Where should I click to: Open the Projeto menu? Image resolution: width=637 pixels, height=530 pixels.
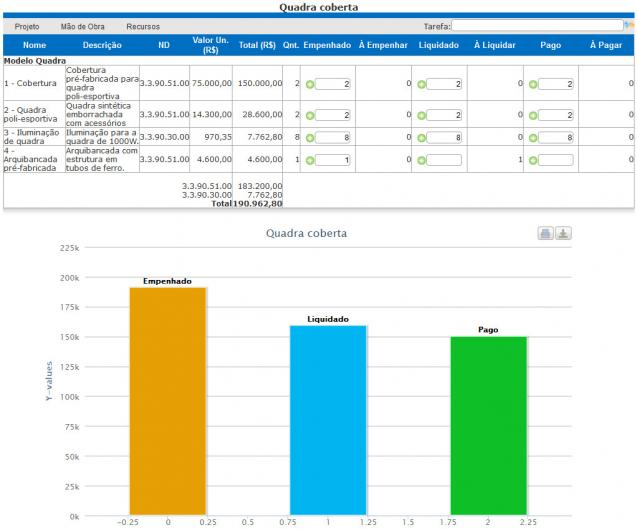[27, 26]
